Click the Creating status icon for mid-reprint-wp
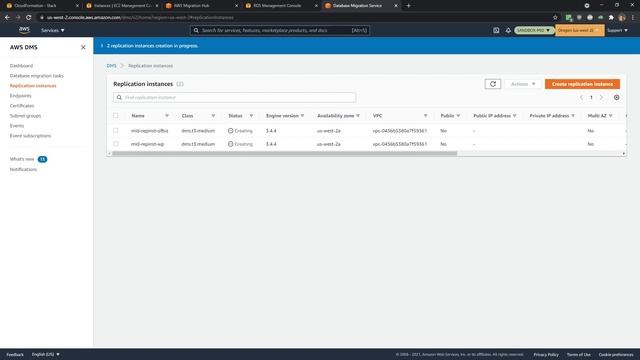The height and width of the screenshot is (360, 640). [231, 144]
